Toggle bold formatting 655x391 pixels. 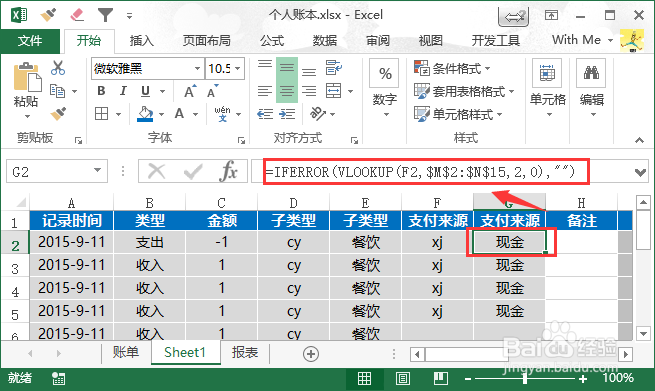pos(101,91)
